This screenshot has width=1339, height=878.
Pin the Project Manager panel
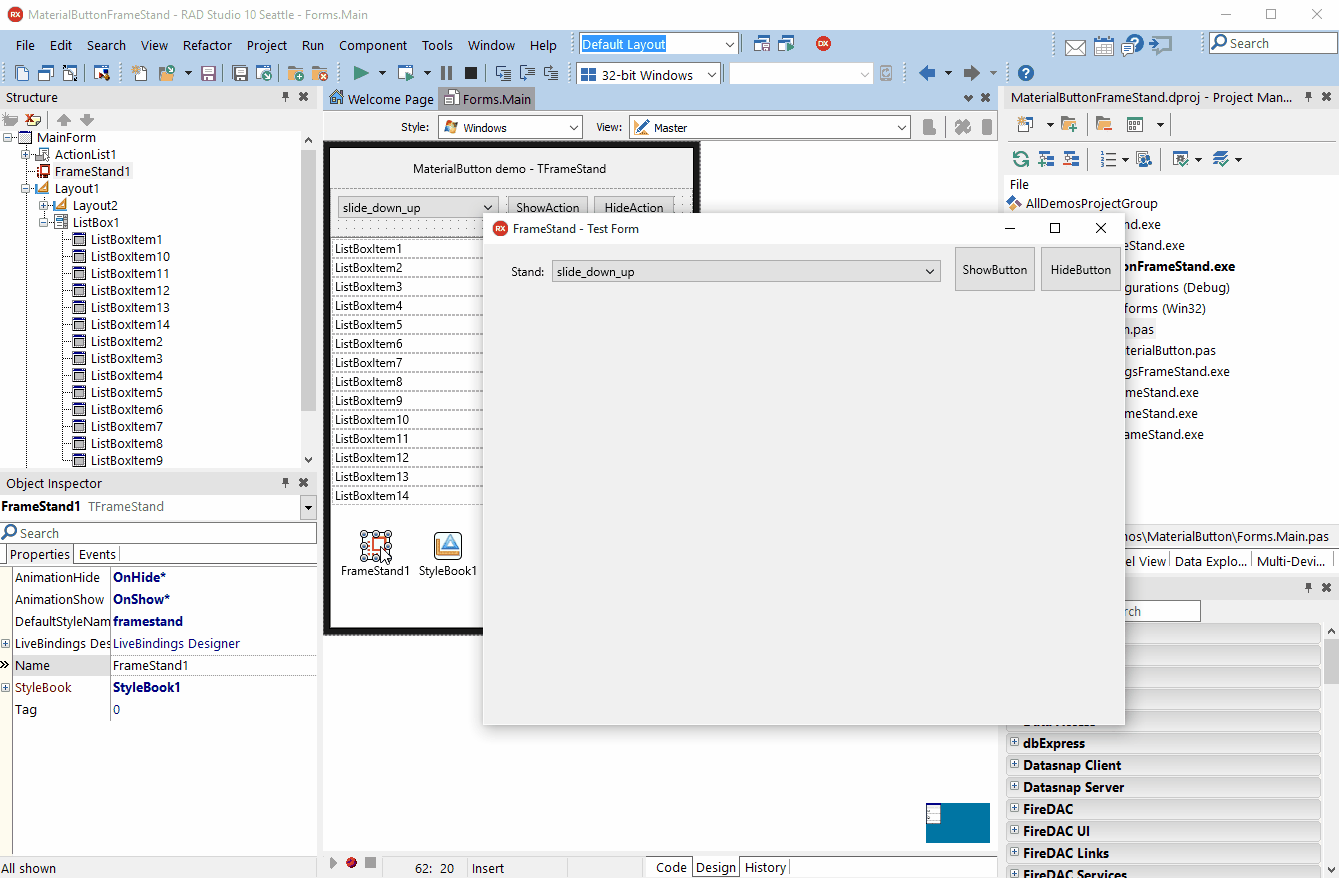pyautogui.click(x=1308, y=97)
